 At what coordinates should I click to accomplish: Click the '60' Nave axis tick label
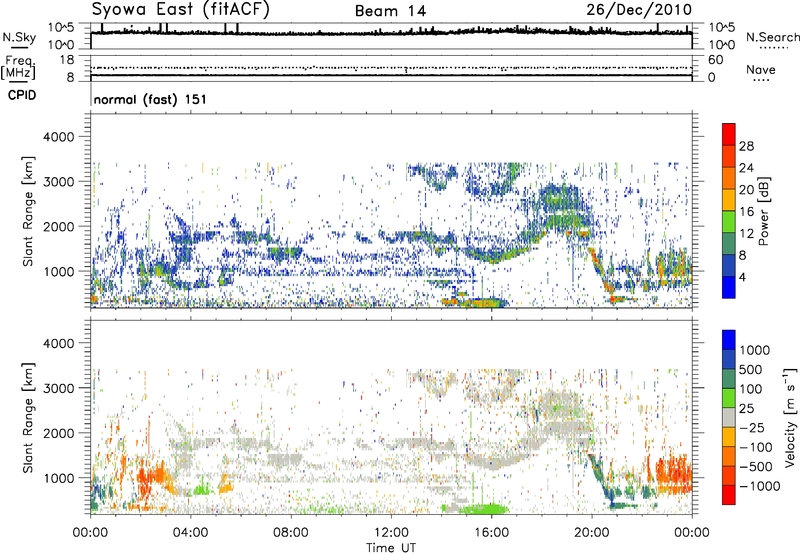(715, 60)
